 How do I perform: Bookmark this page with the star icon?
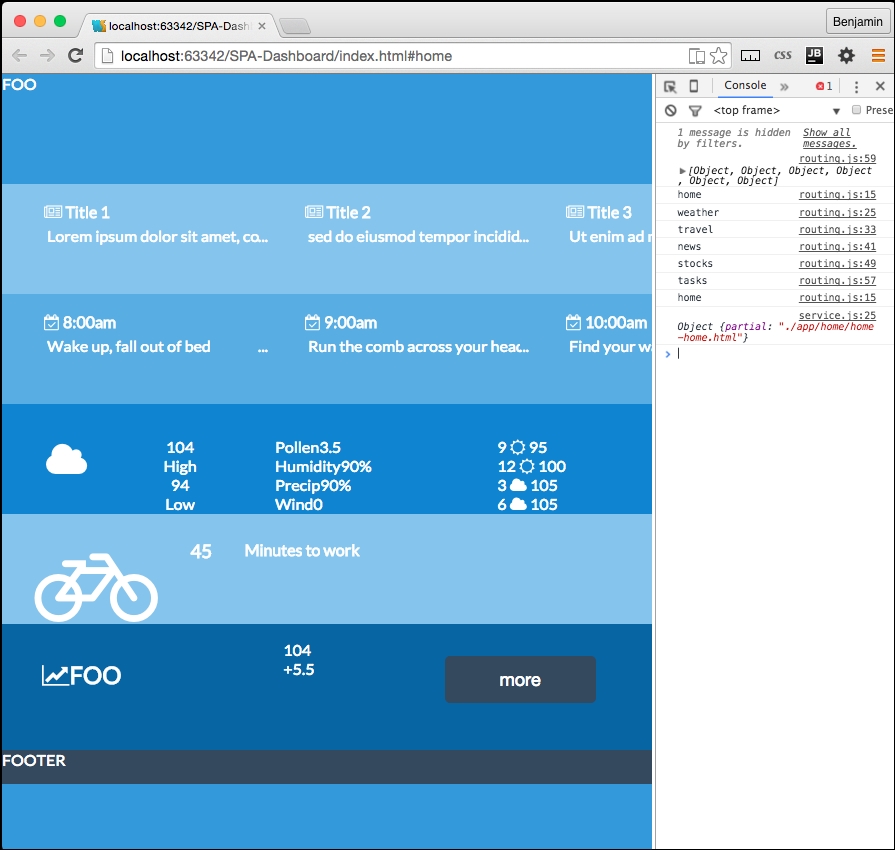click(719, 56)
